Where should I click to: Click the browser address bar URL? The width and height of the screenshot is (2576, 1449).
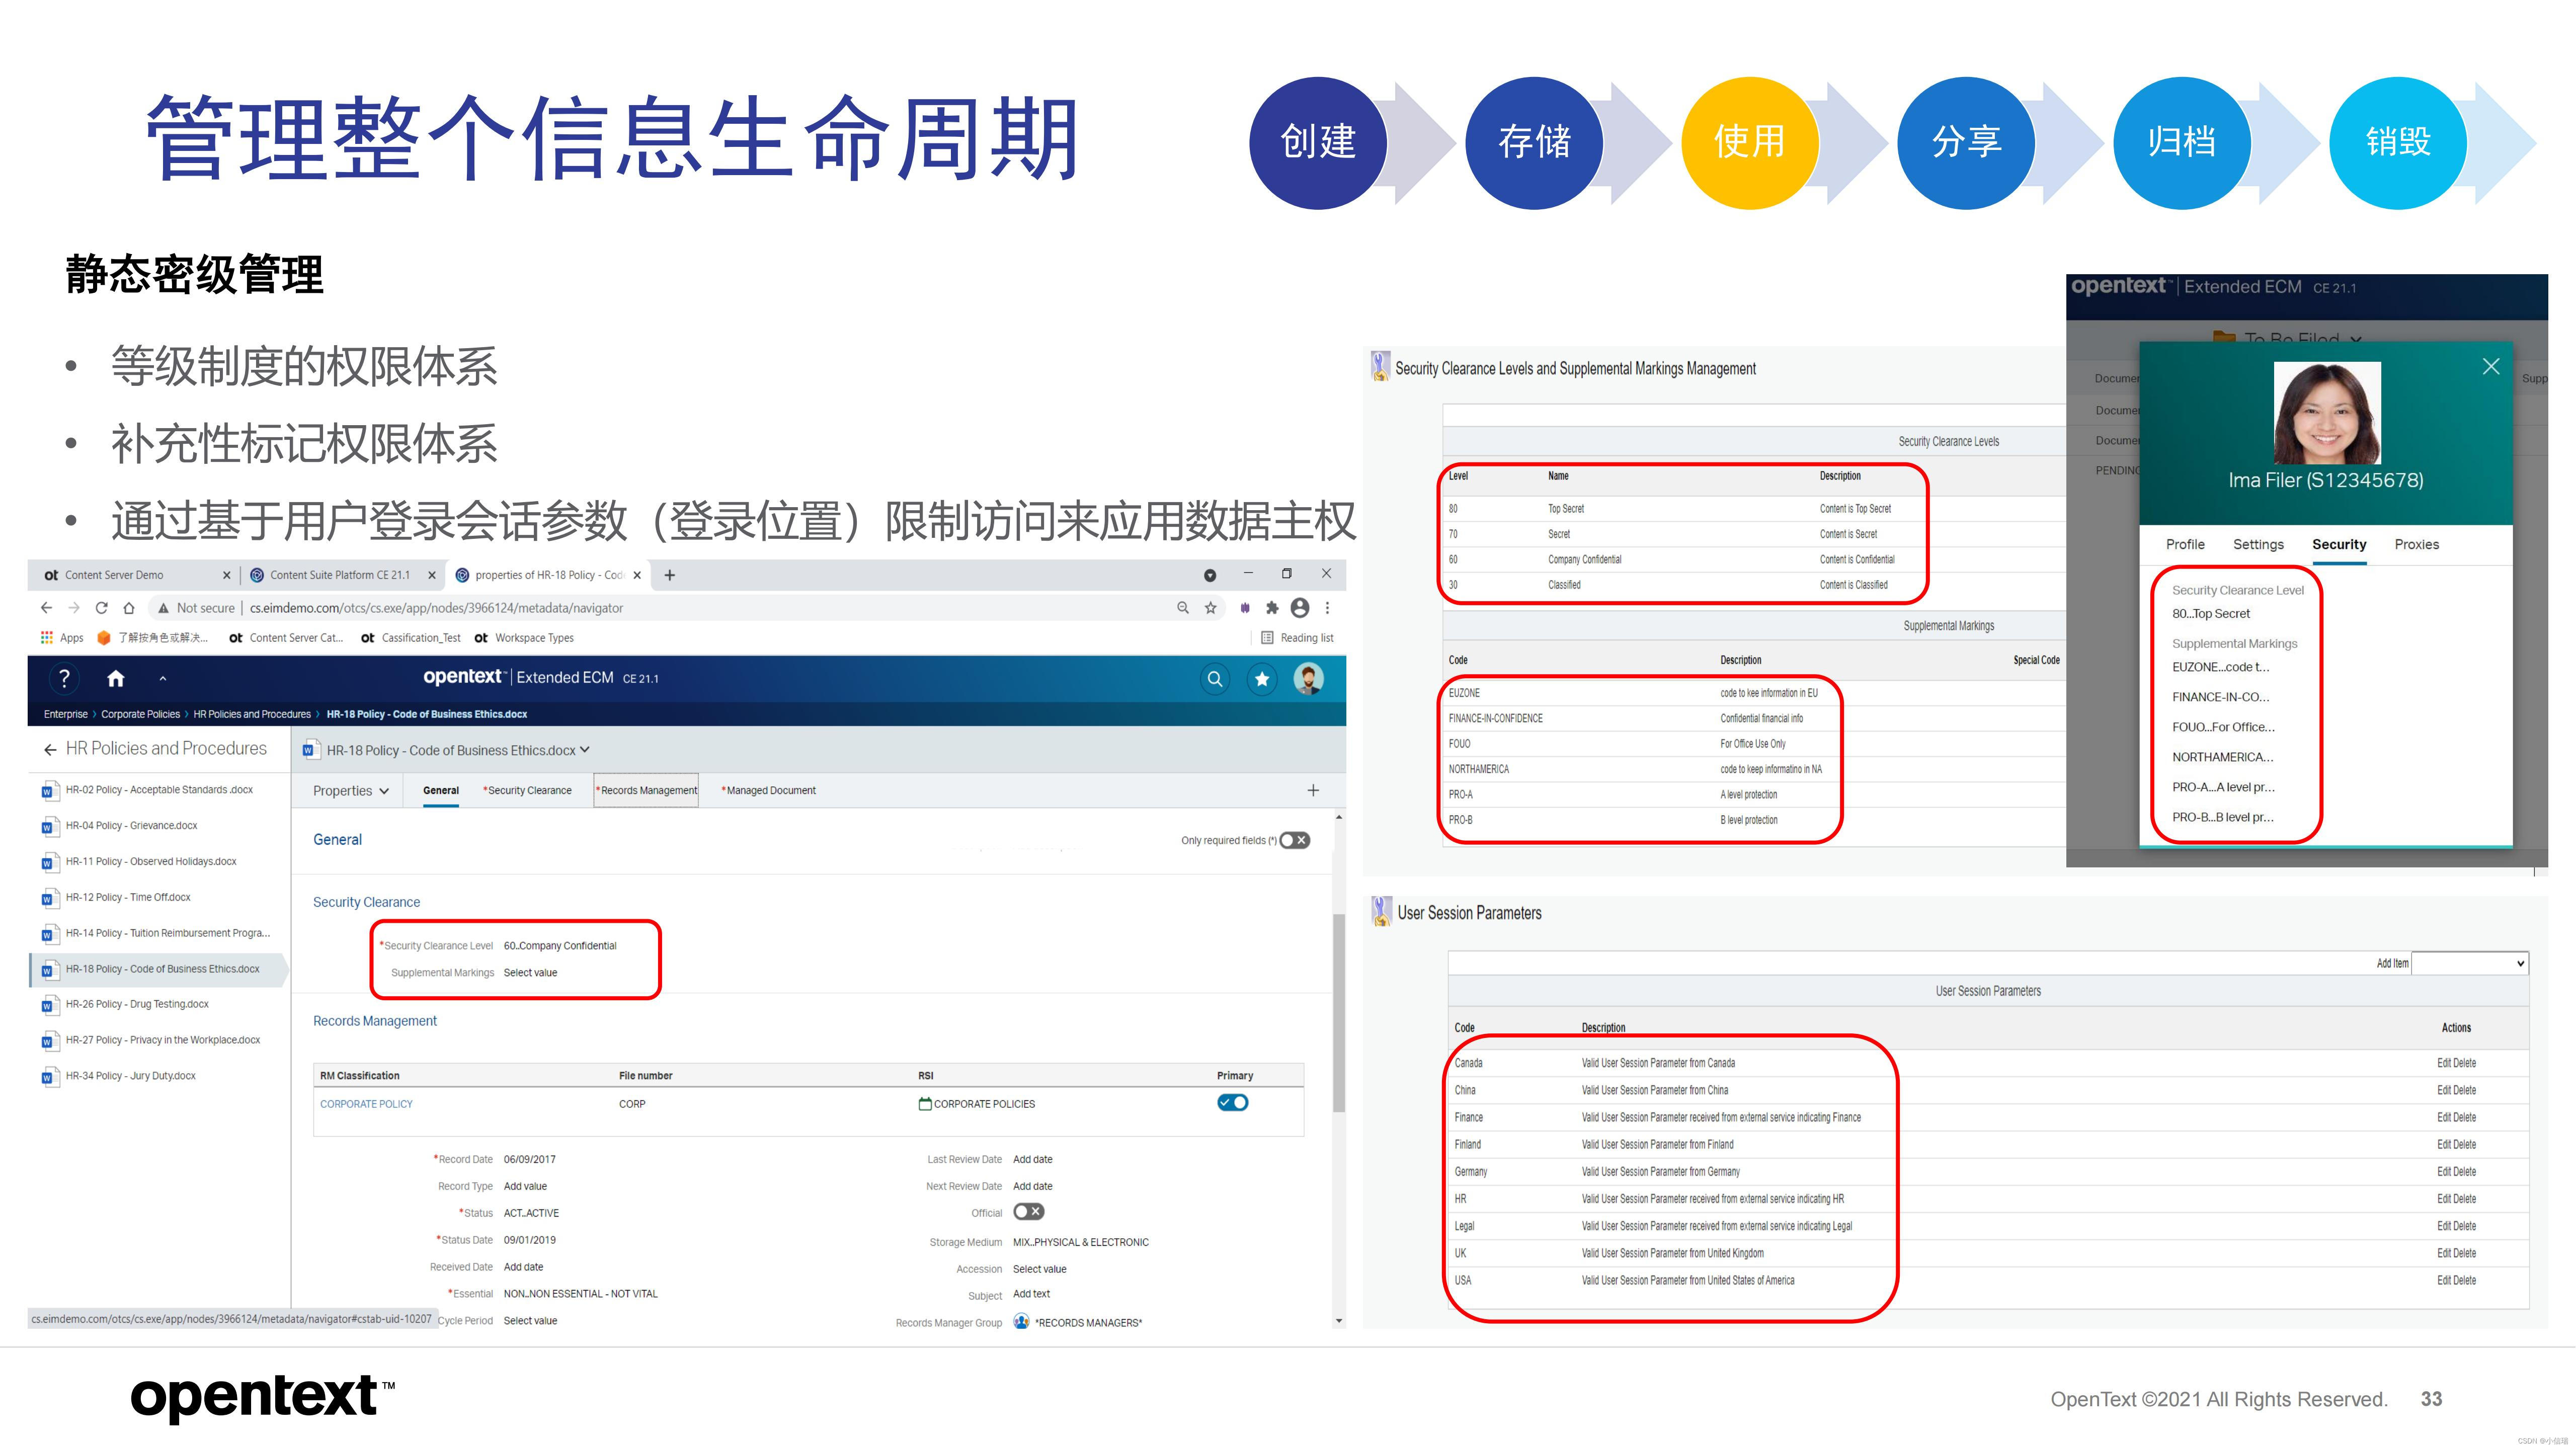436,608
